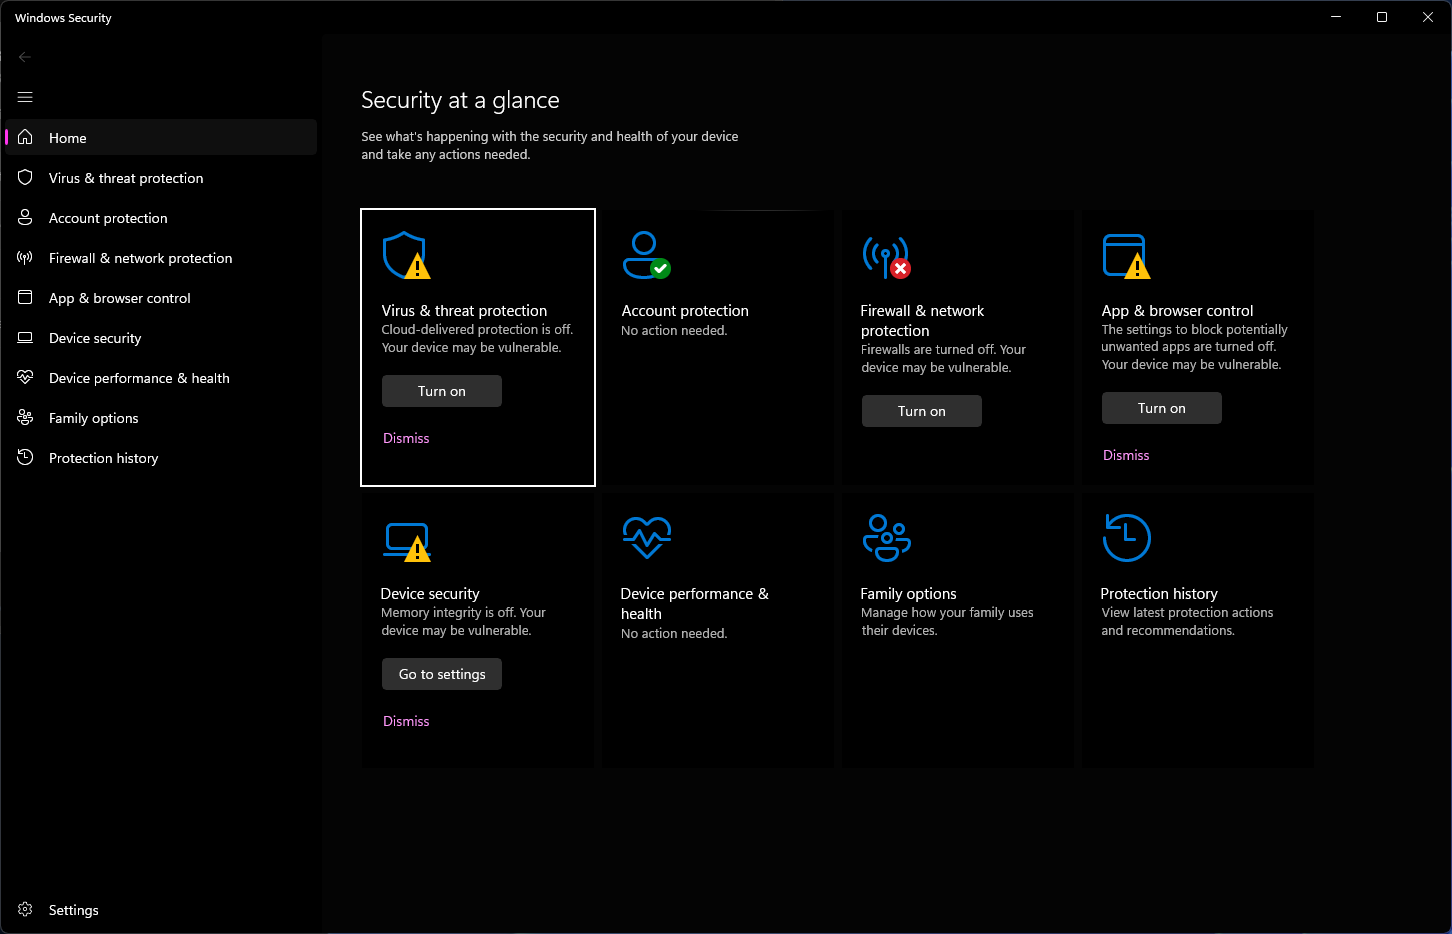Open the Device security tile title
1452x934 pixels.
pyautogui.click(x=430, y=594)
